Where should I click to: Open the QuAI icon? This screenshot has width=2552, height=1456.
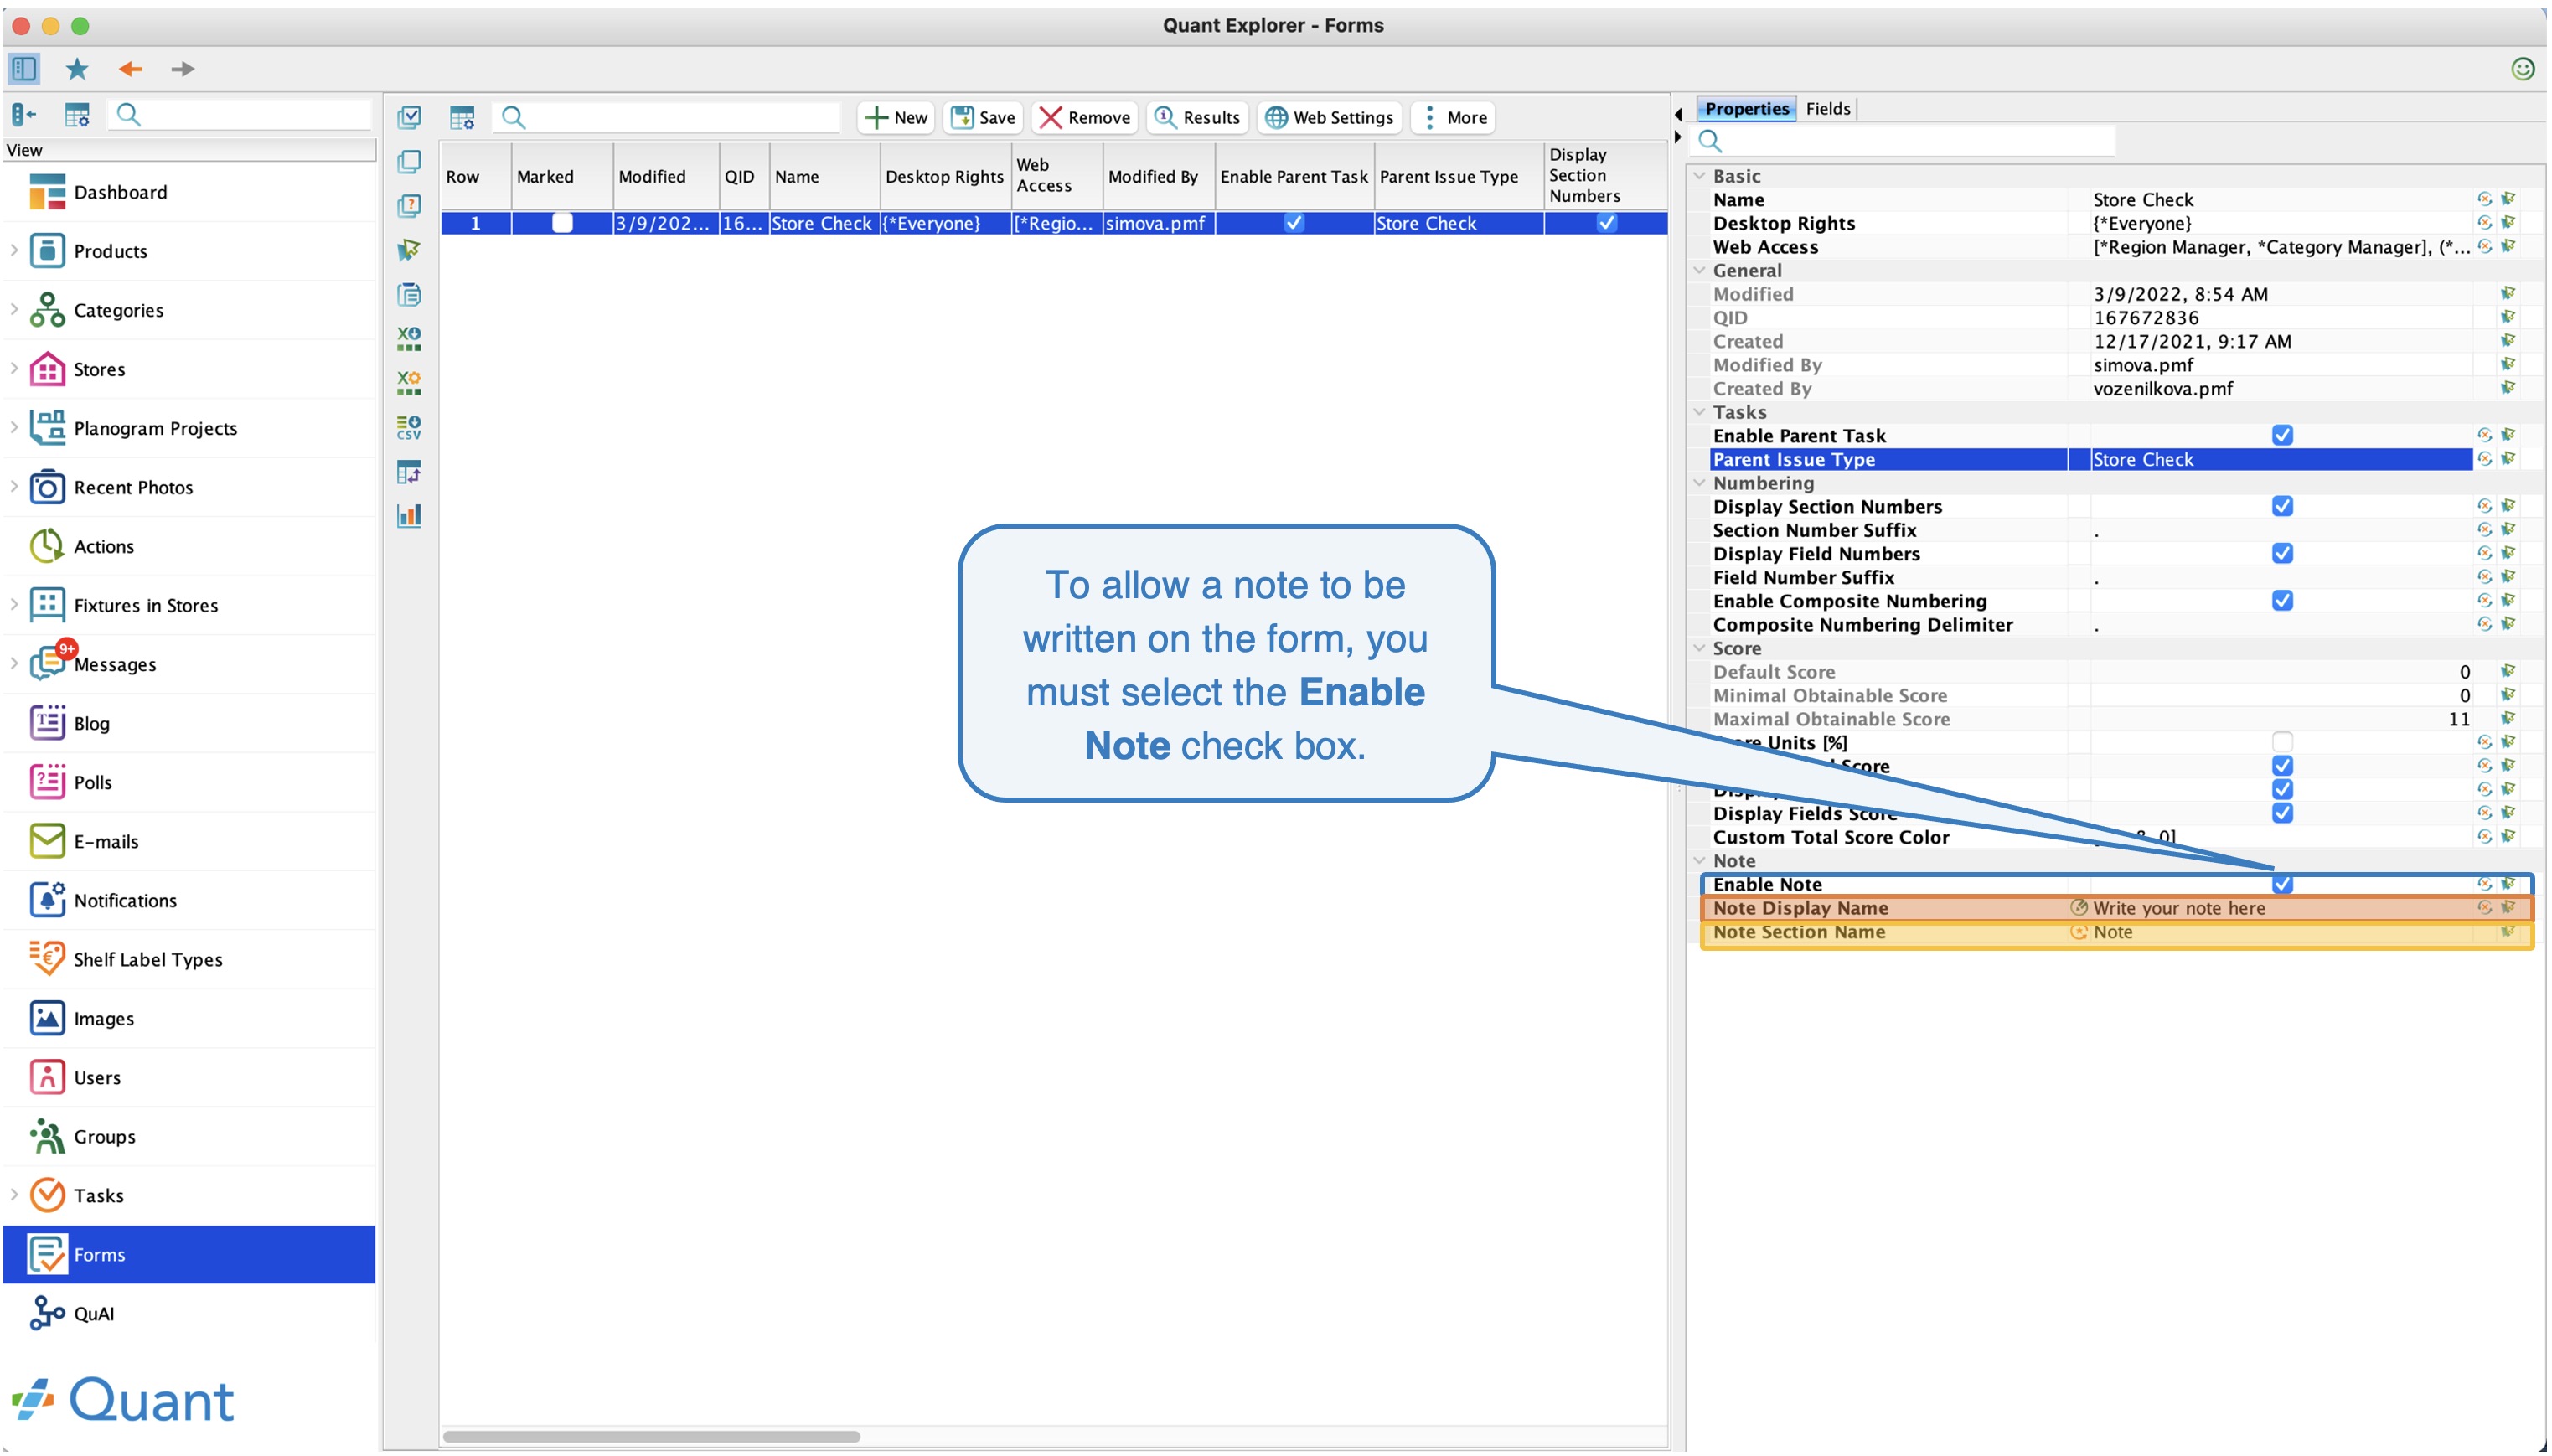point(47,1313)
